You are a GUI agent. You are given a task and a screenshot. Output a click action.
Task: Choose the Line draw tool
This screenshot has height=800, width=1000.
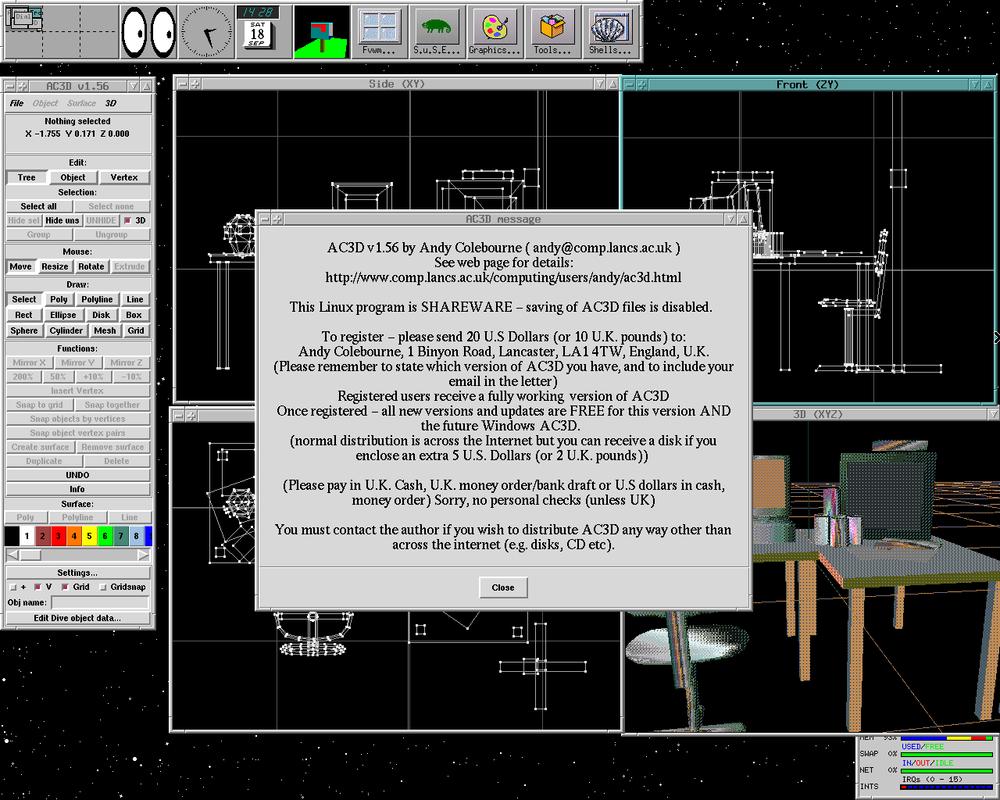coord(135,299)
